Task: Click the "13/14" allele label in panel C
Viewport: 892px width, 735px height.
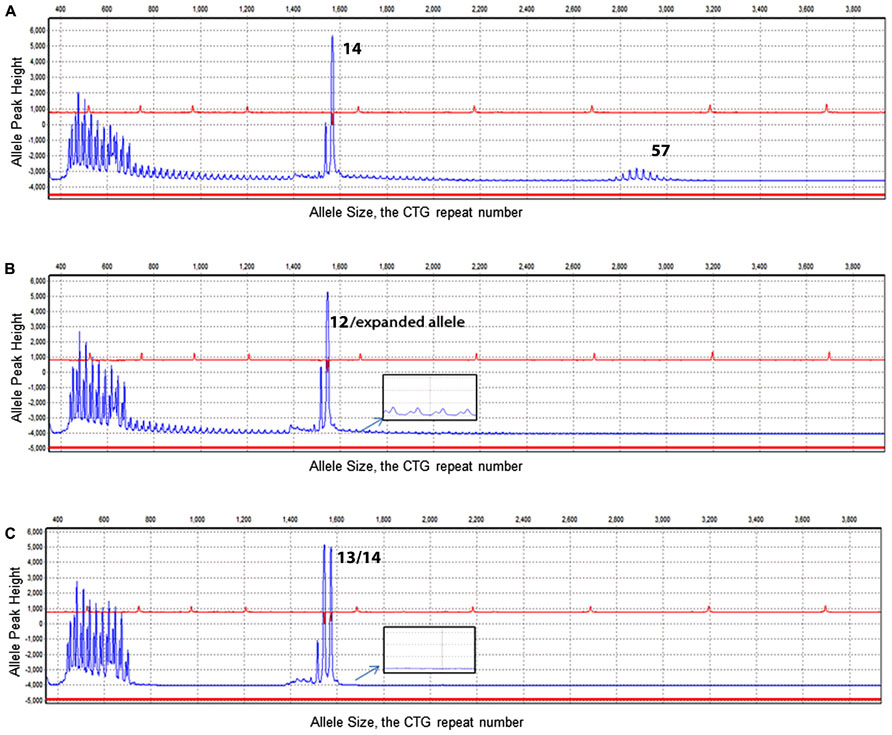Action: [x=359, y=558]
